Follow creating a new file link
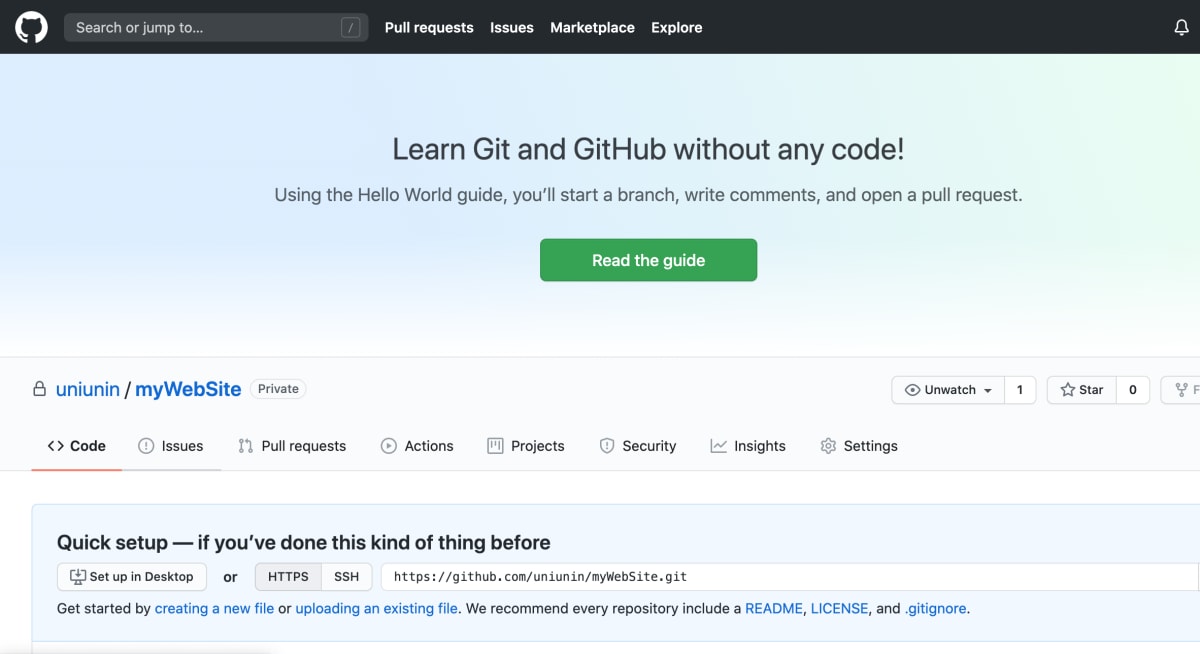 pos(214,608)
